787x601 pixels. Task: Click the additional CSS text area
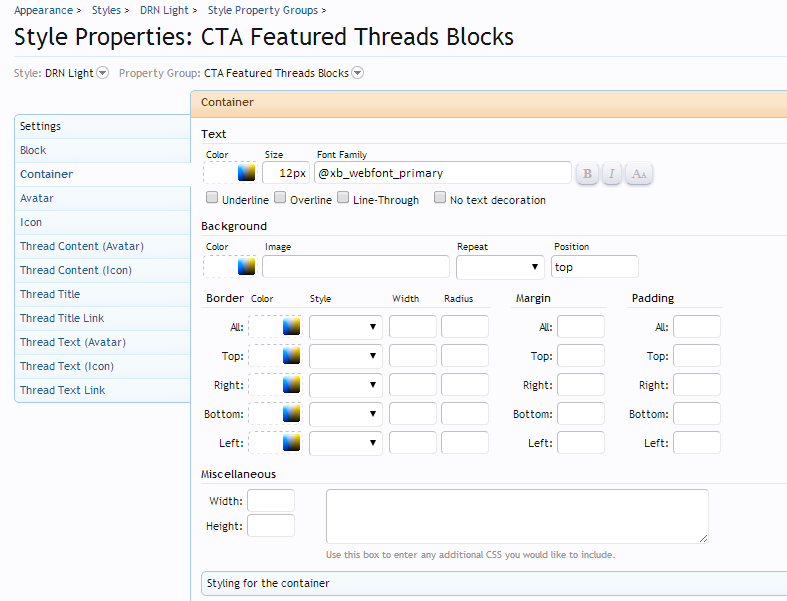(x=516, y=515)
